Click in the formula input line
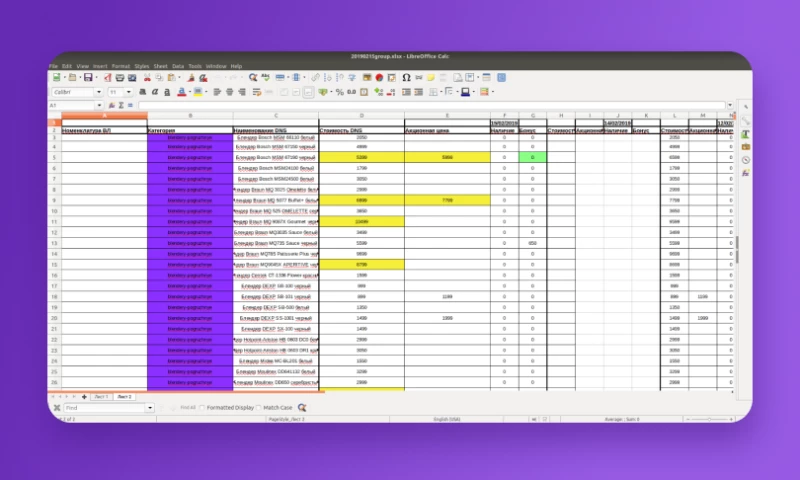Image resolution: width=800 pixels, height=480 pixels. (x=432, y=105)
